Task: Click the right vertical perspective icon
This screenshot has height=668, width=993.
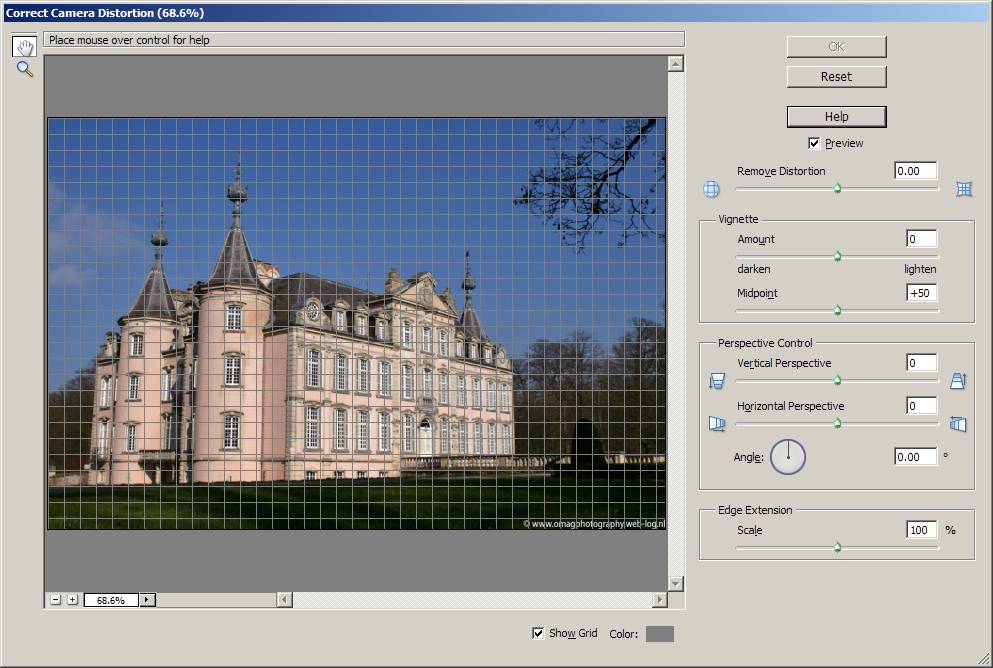Action: point(958,381)
